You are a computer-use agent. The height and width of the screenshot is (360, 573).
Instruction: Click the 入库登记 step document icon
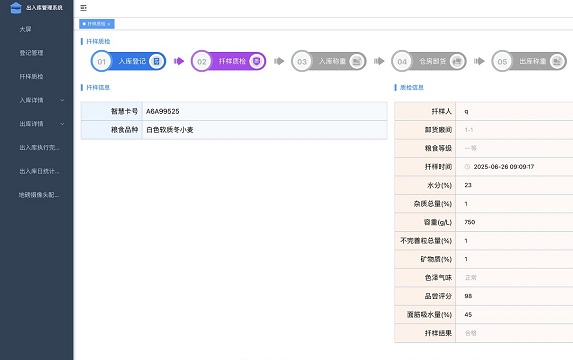pos(156,61)
